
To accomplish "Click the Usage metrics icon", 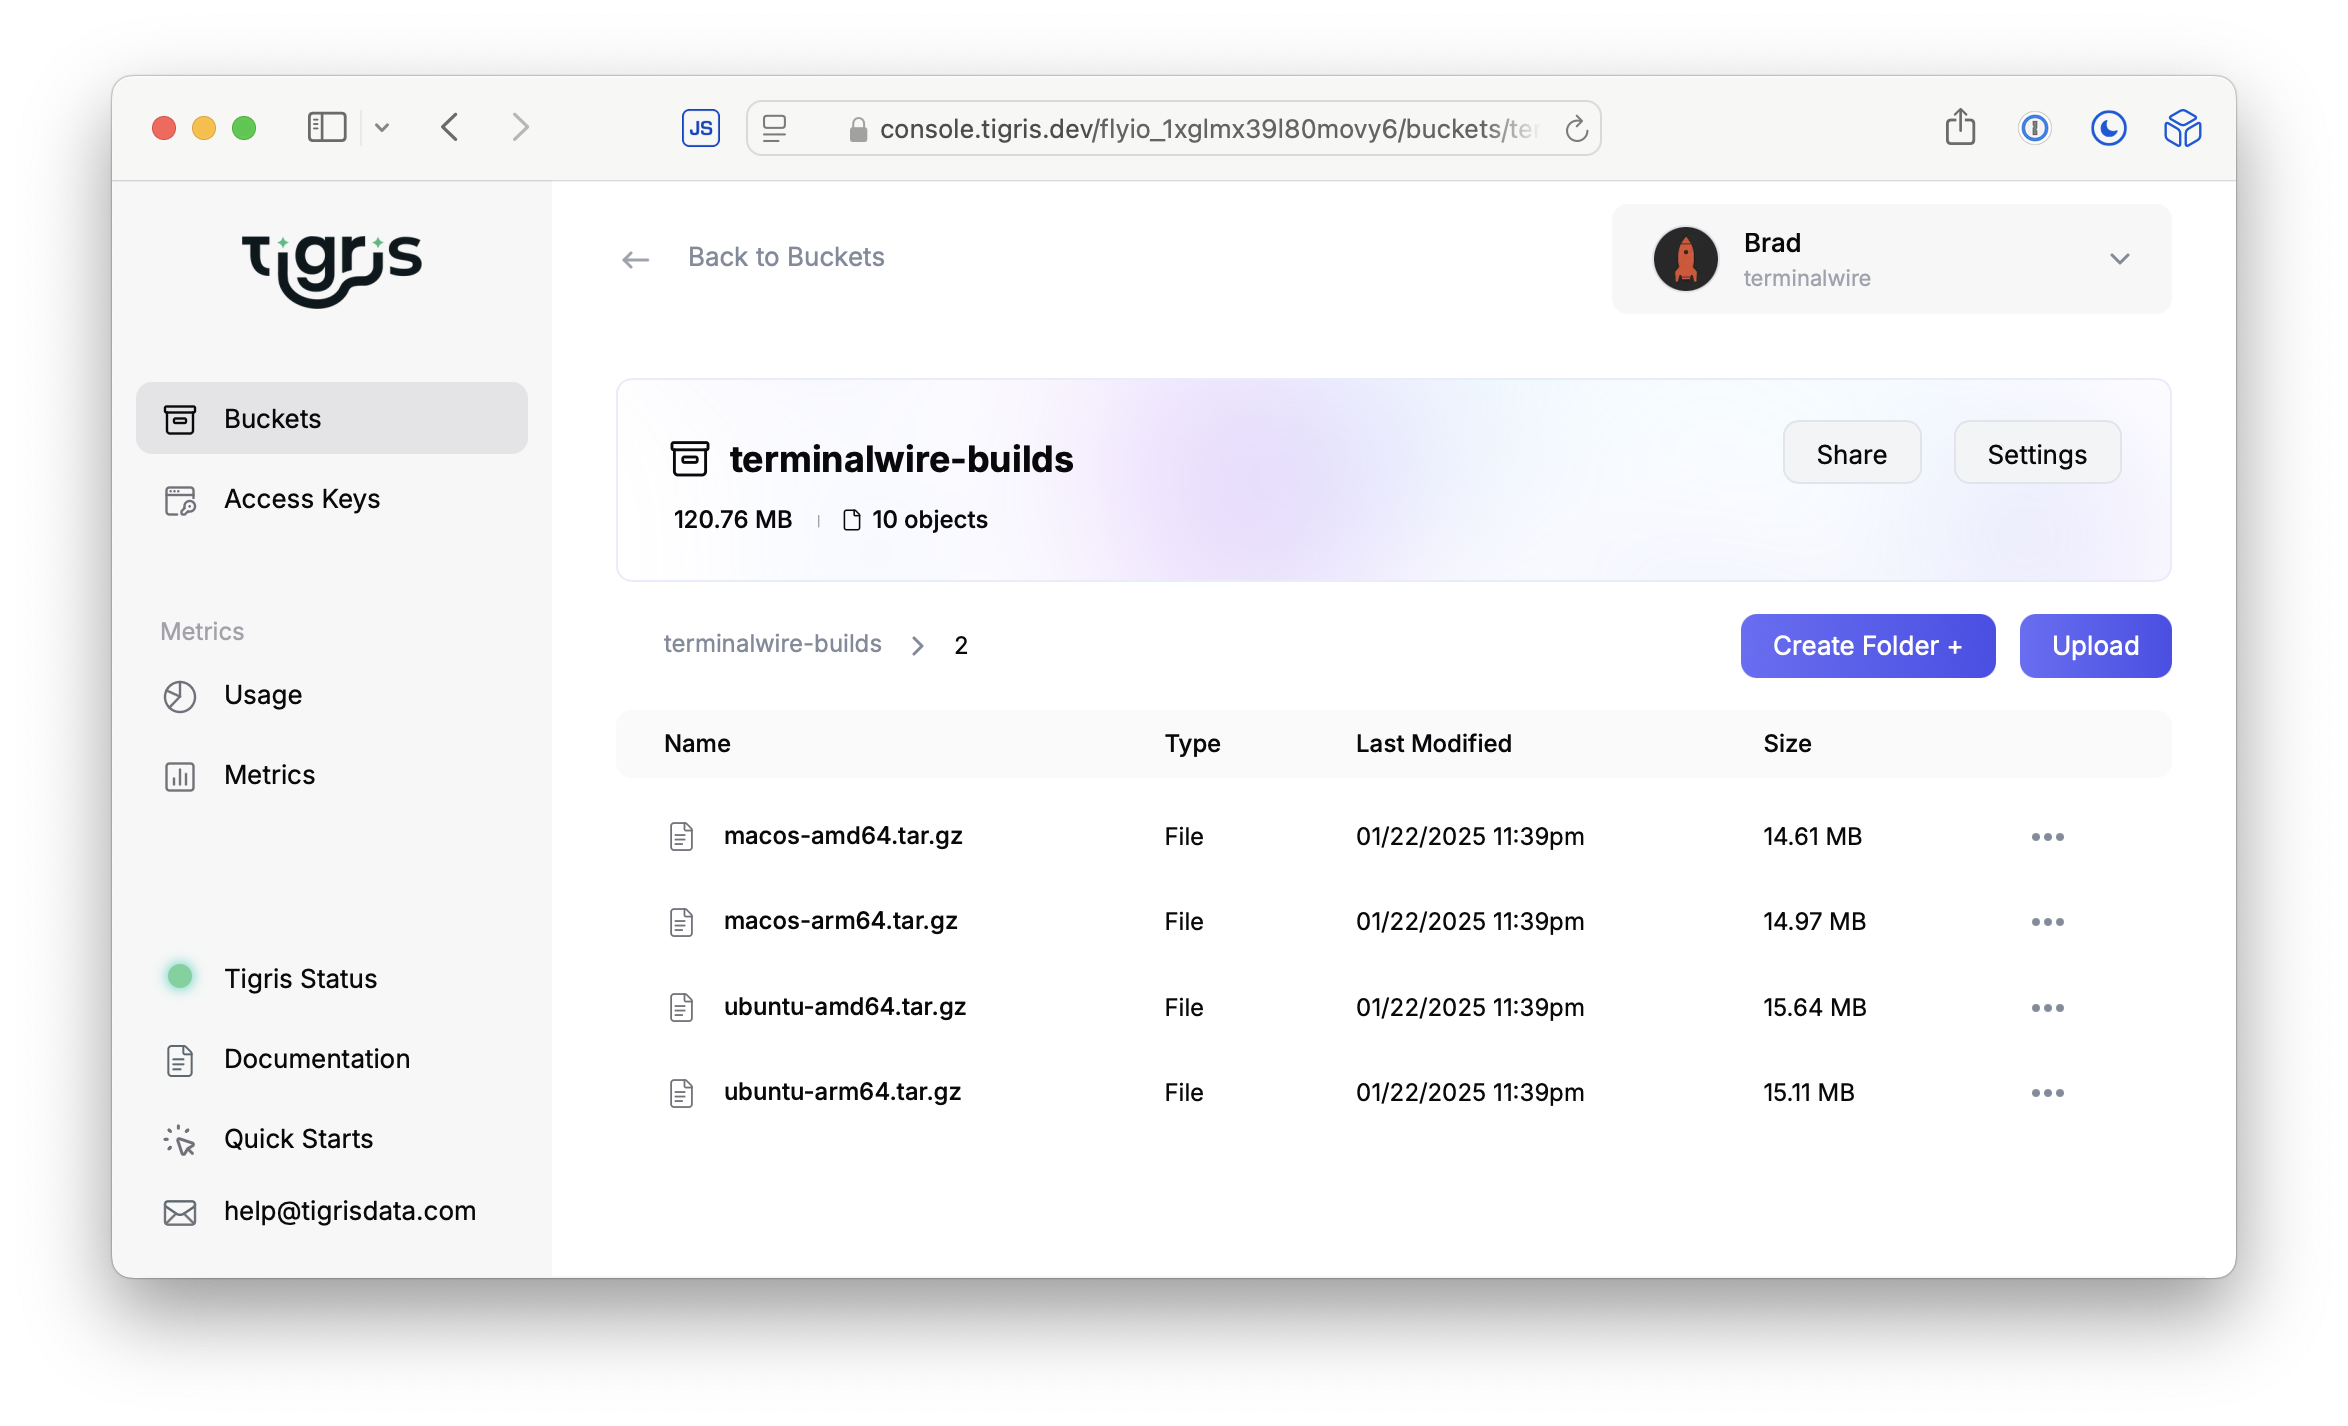I will tap(181, 695).
